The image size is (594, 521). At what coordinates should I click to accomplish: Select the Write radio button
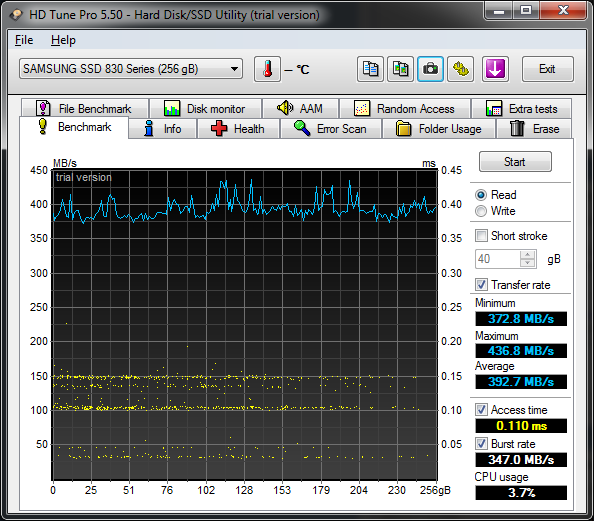pos(481,211)
